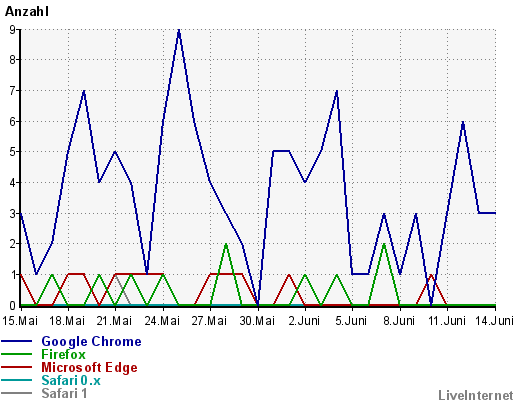This screenshot has height=405, width=520.
Task: Click the gray Safari 1 legend line
Action: coord(17,393)
